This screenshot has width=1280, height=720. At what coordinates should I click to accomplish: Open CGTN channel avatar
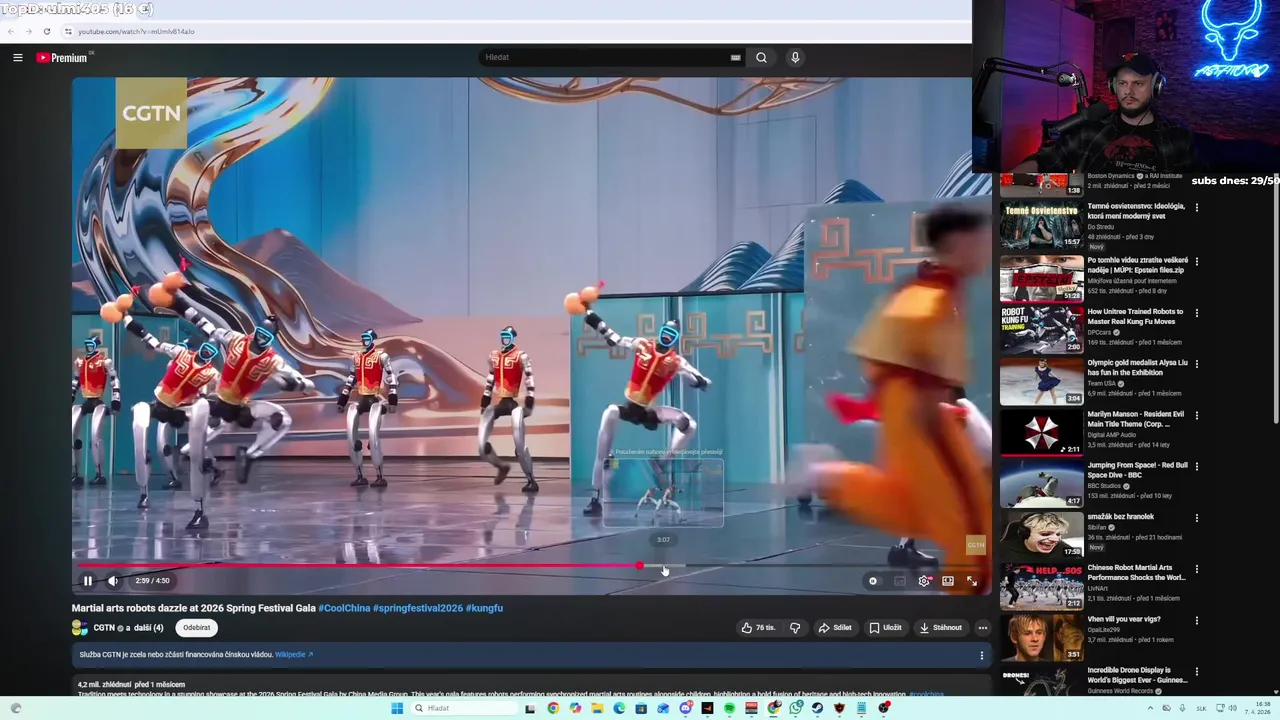pos(80,628)
